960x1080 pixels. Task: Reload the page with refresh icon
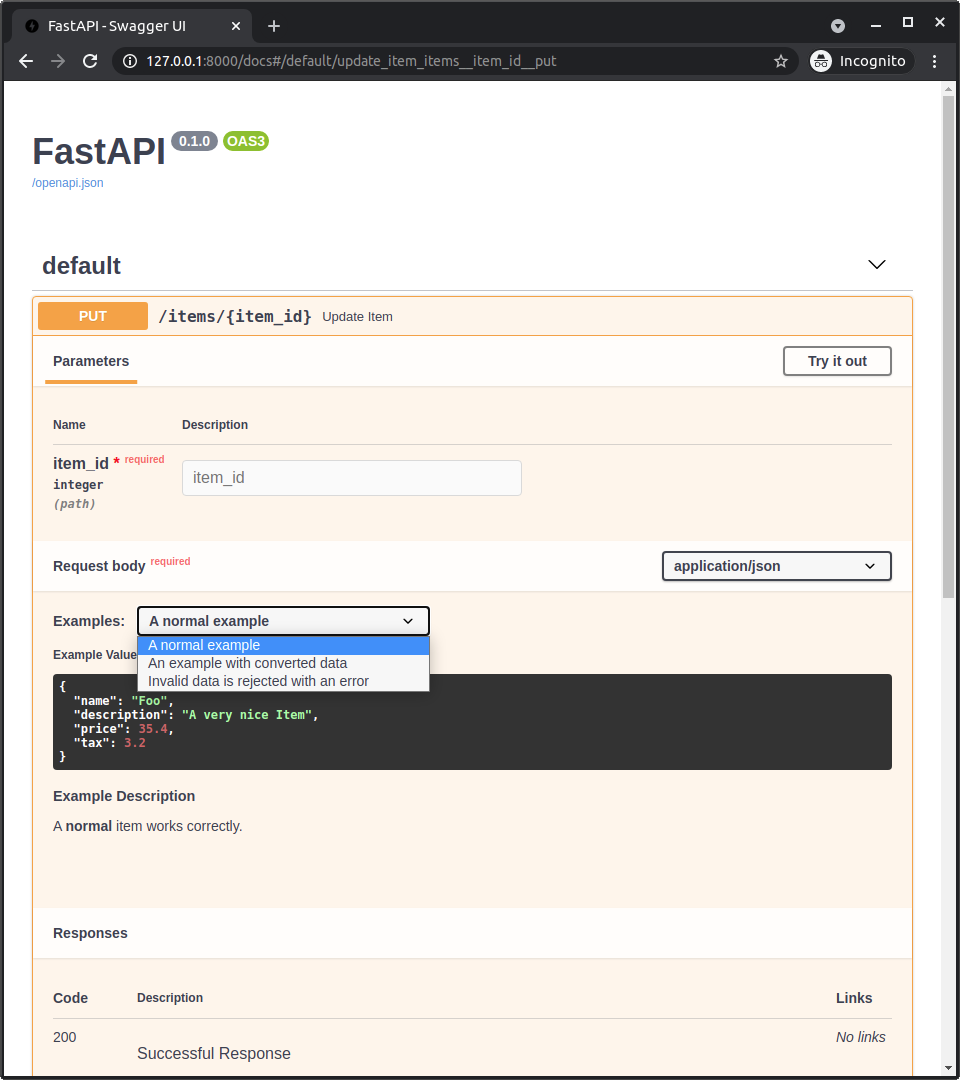click(90, 61)
